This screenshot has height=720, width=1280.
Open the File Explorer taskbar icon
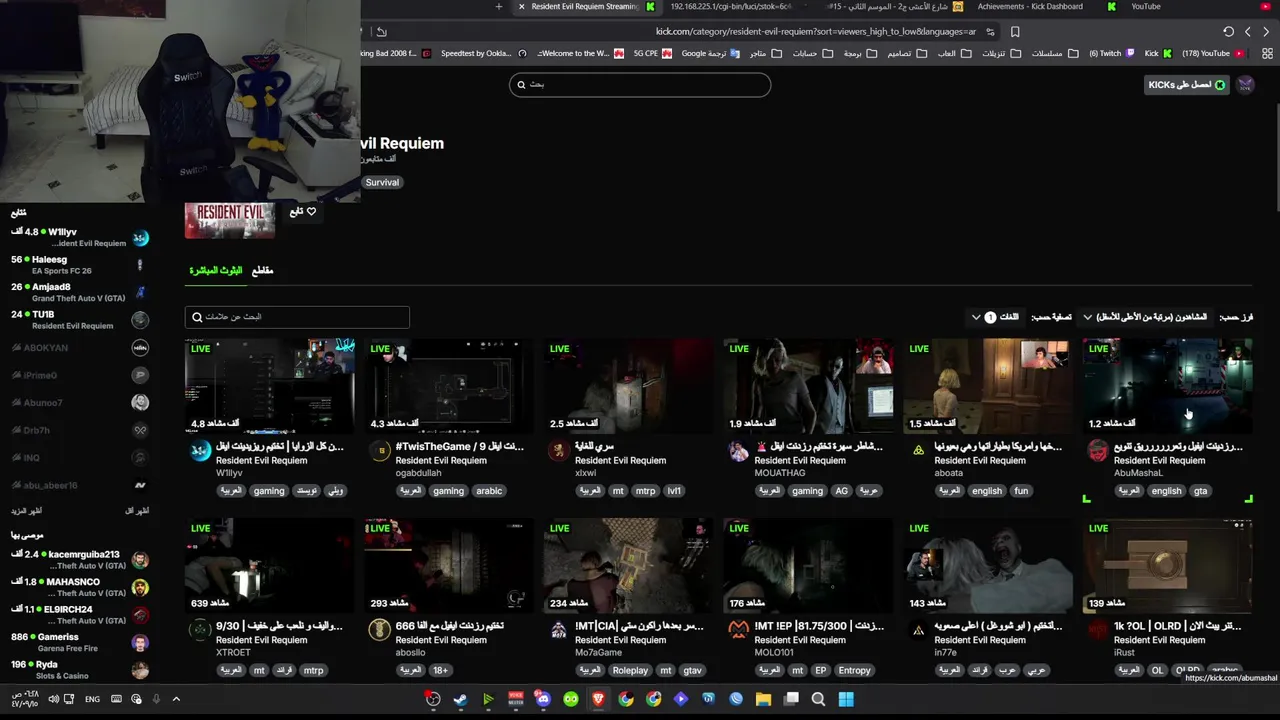(763, 699)
